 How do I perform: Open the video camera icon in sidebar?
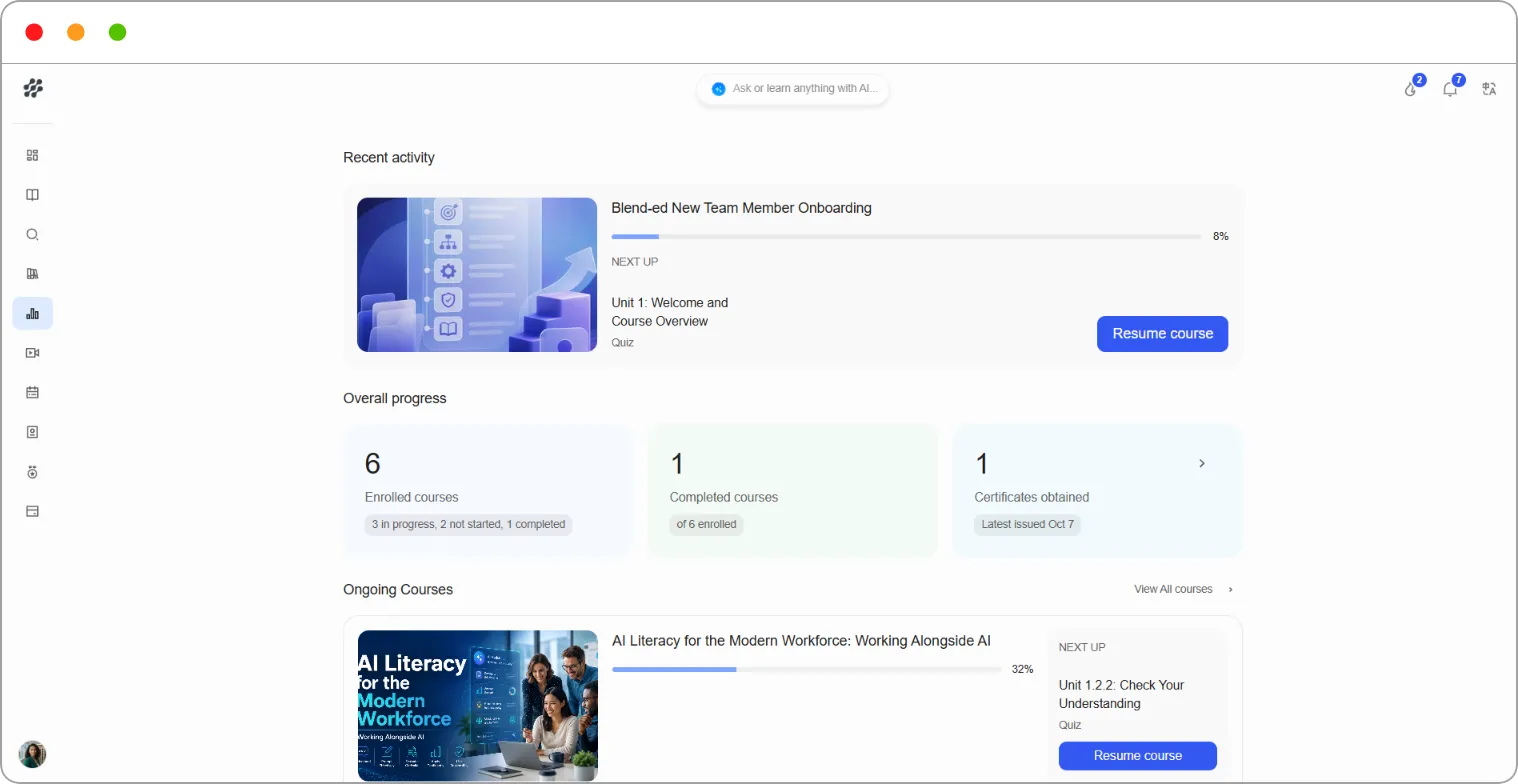coord(32,353)
